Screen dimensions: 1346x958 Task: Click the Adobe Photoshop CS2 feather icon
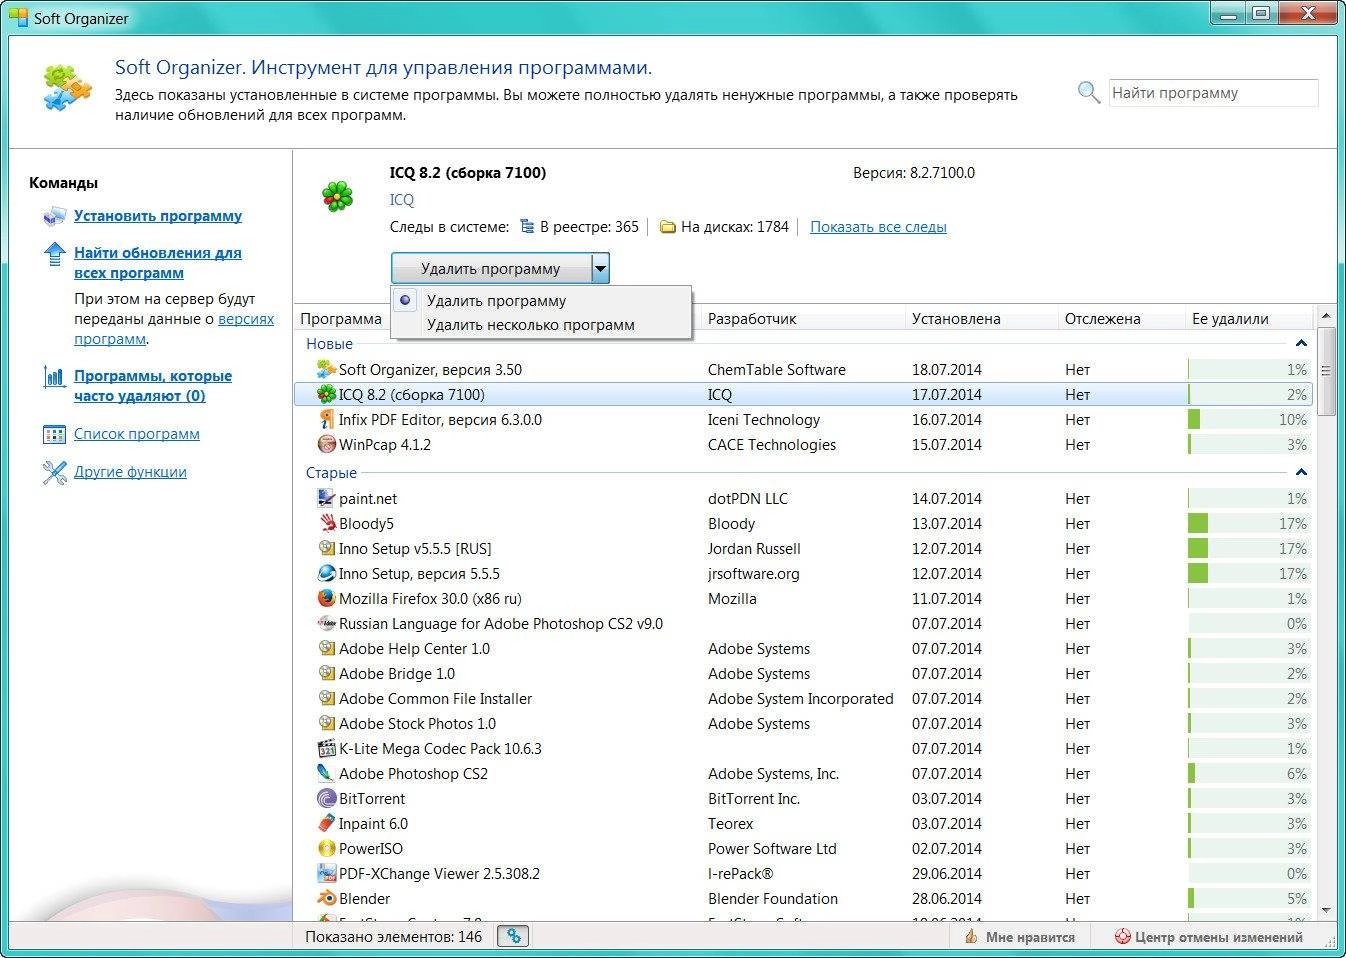[x=326, y=773]
